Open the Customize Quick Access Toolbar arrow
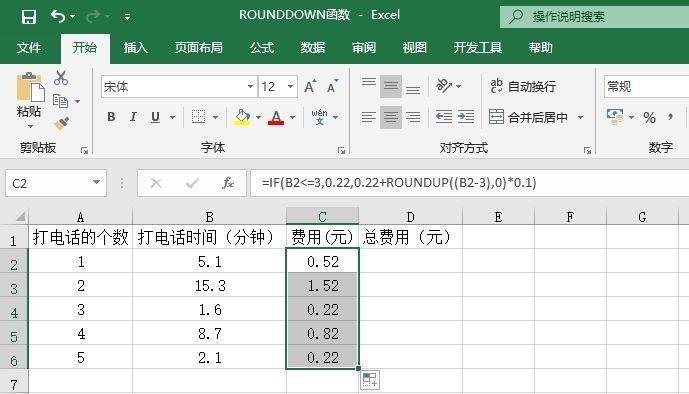This screenshot has width=689, height=394. point(127,17)
